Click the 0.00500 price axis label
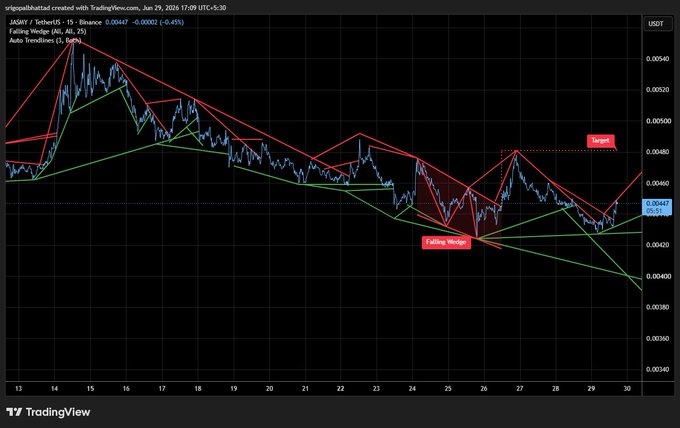This screenshot has height=428, width=680. [x=657, y=121]
